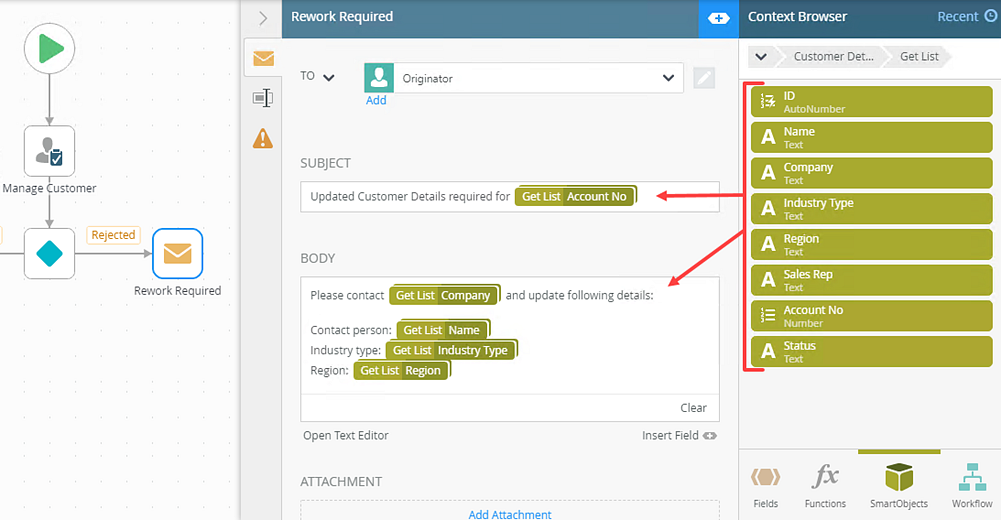1001x520 pixels.
Task: Select the Region Text field
Action: pos(871,245)
